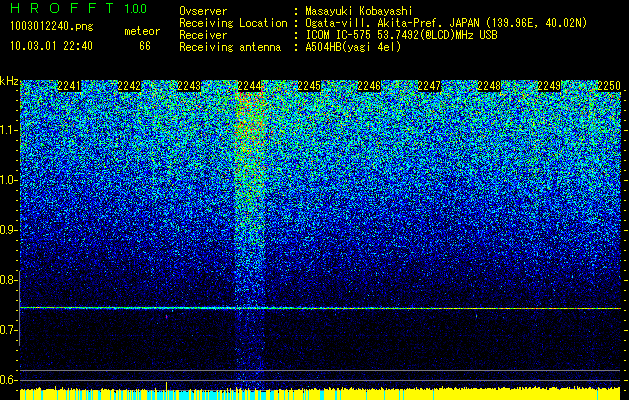Click the horizontal carrier line near 0.75 kHz

(320, 308)
